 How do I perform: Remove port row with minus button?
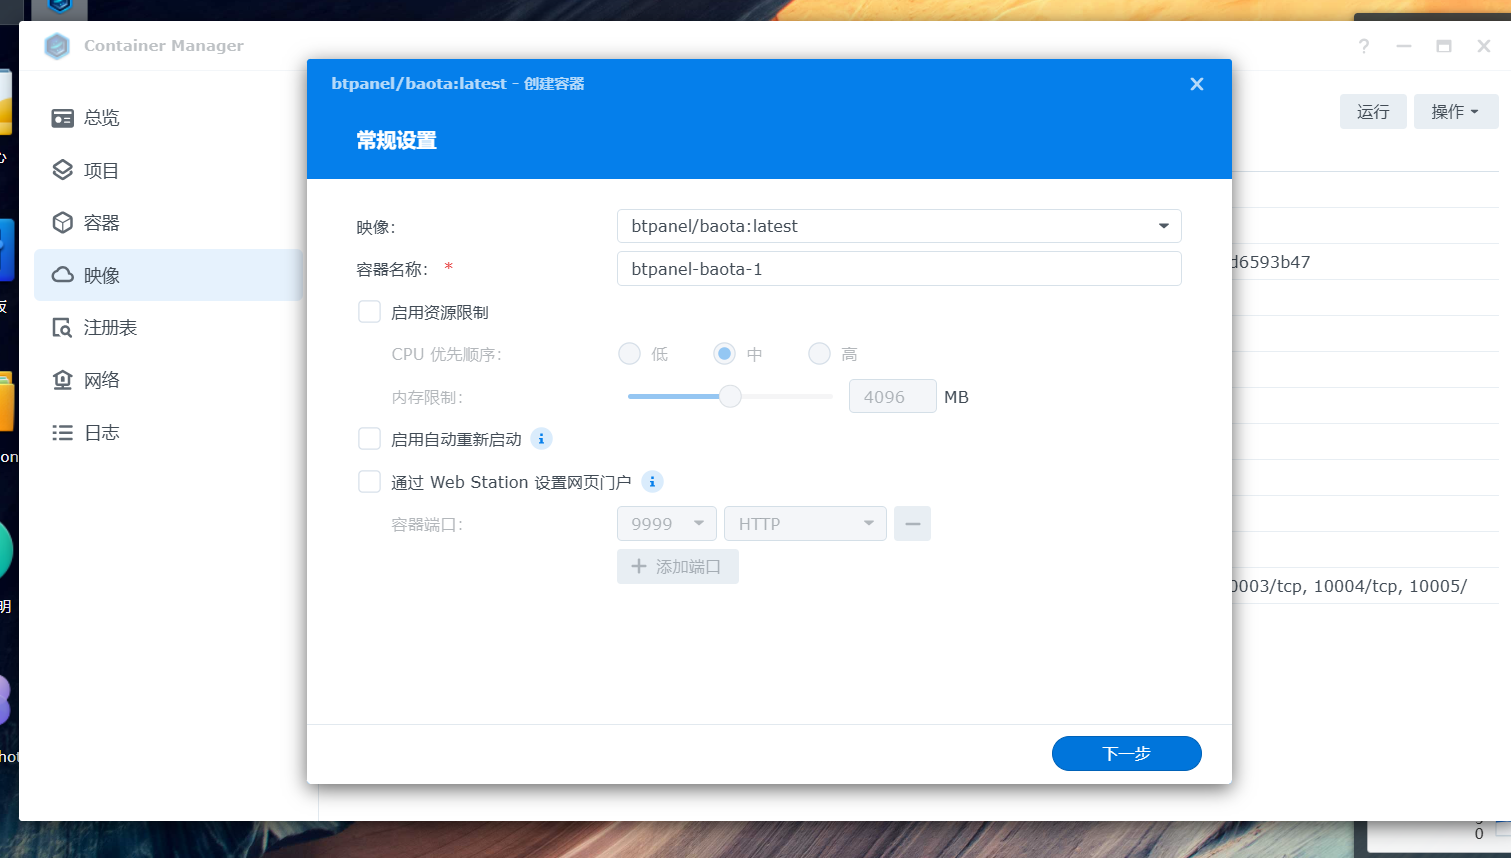(912, 524)
